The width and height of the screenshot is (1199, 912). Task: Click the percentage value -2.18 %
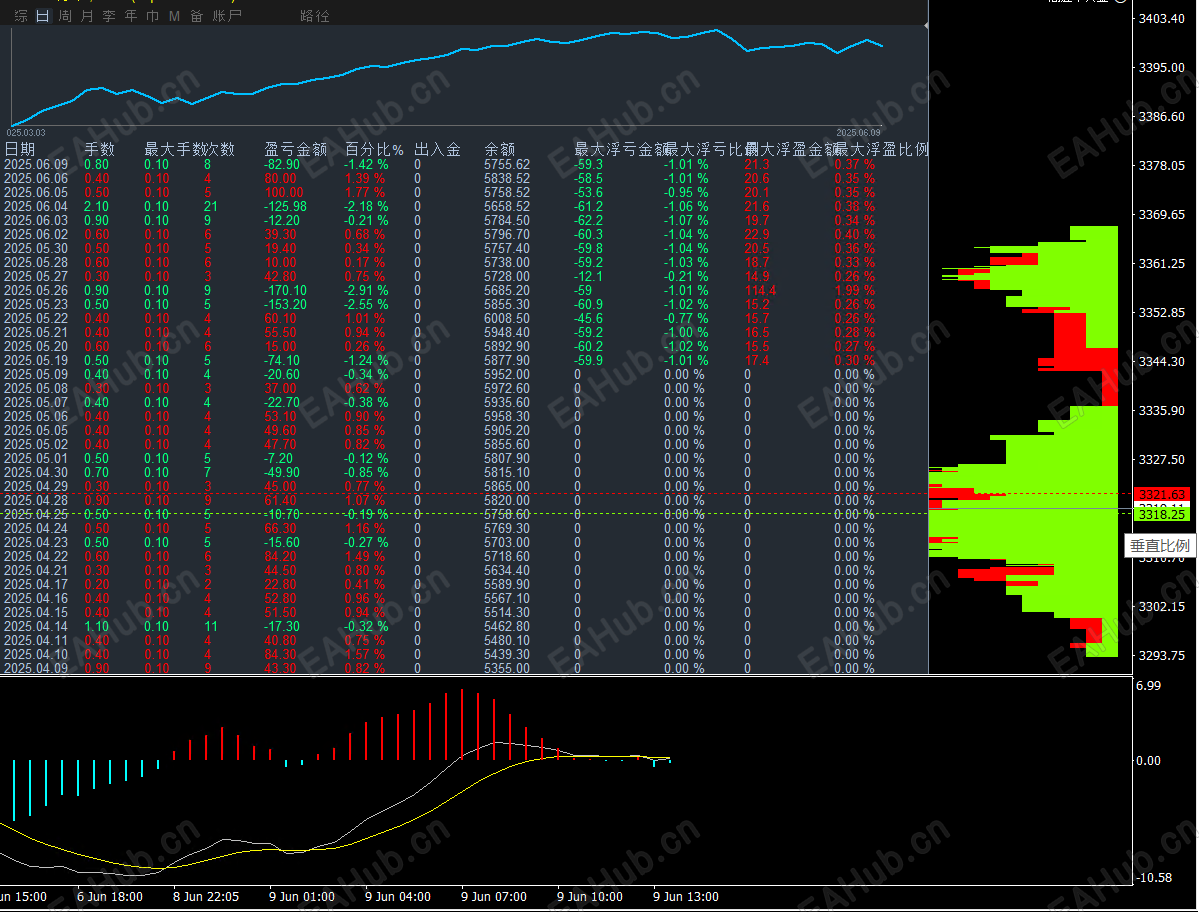point(366,206)
